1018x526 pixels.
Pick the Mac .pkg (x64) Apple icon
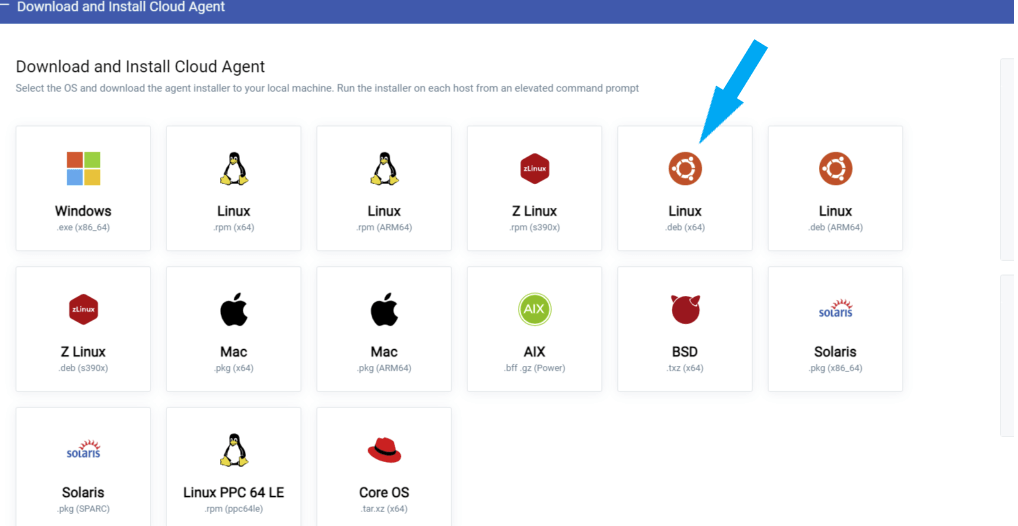tap(234, 309)
